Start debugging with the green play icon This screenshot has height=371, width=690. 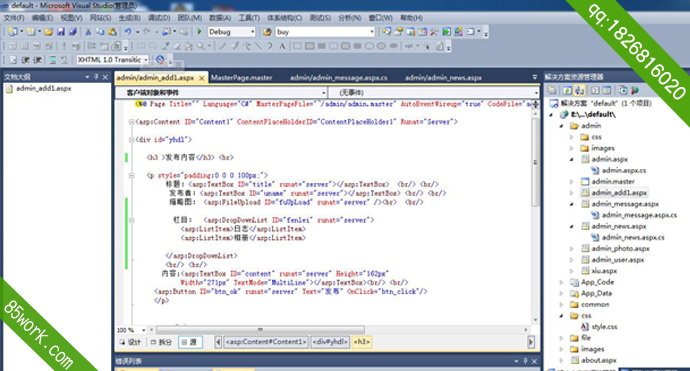[x=199, y=32]
